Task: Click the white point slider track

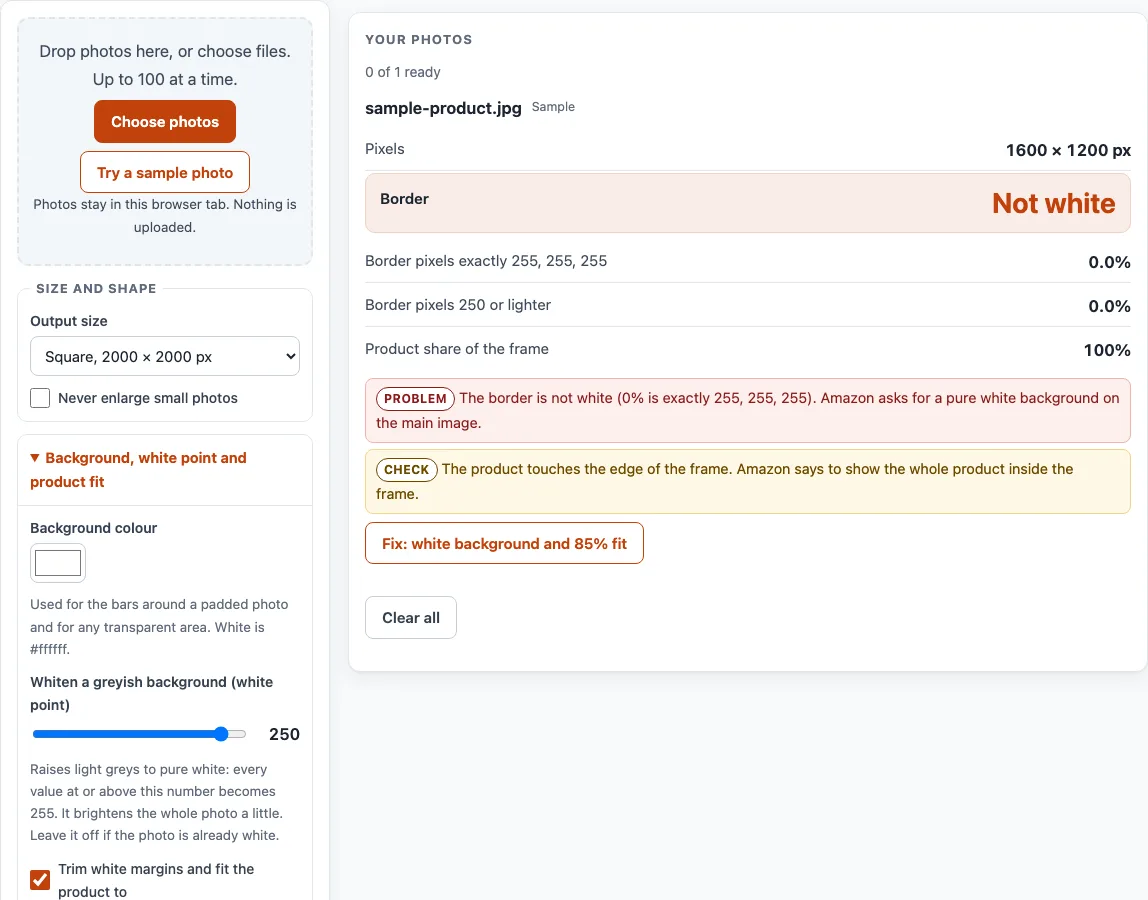Action: click(x=139, y=734)
